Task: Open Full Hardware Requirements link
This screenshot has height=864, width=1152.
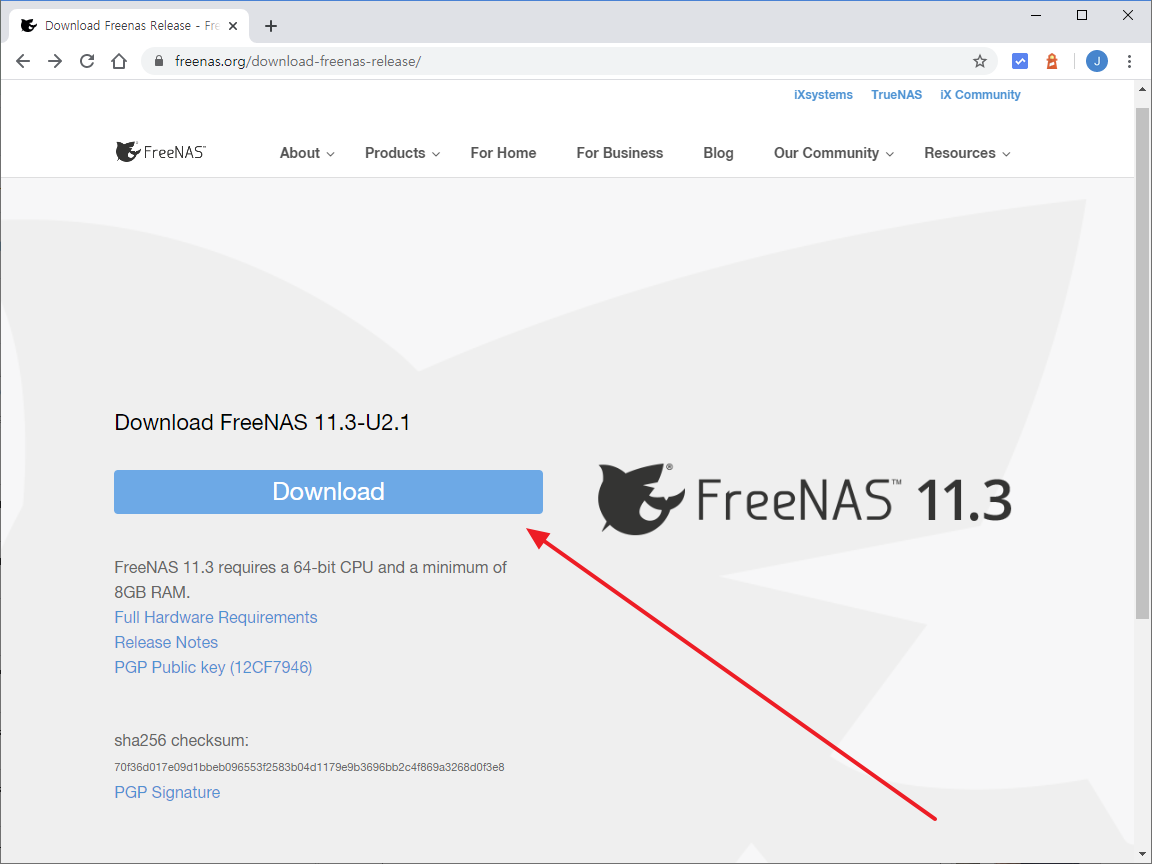Action: pyautogui.click(x=216, y=617)
